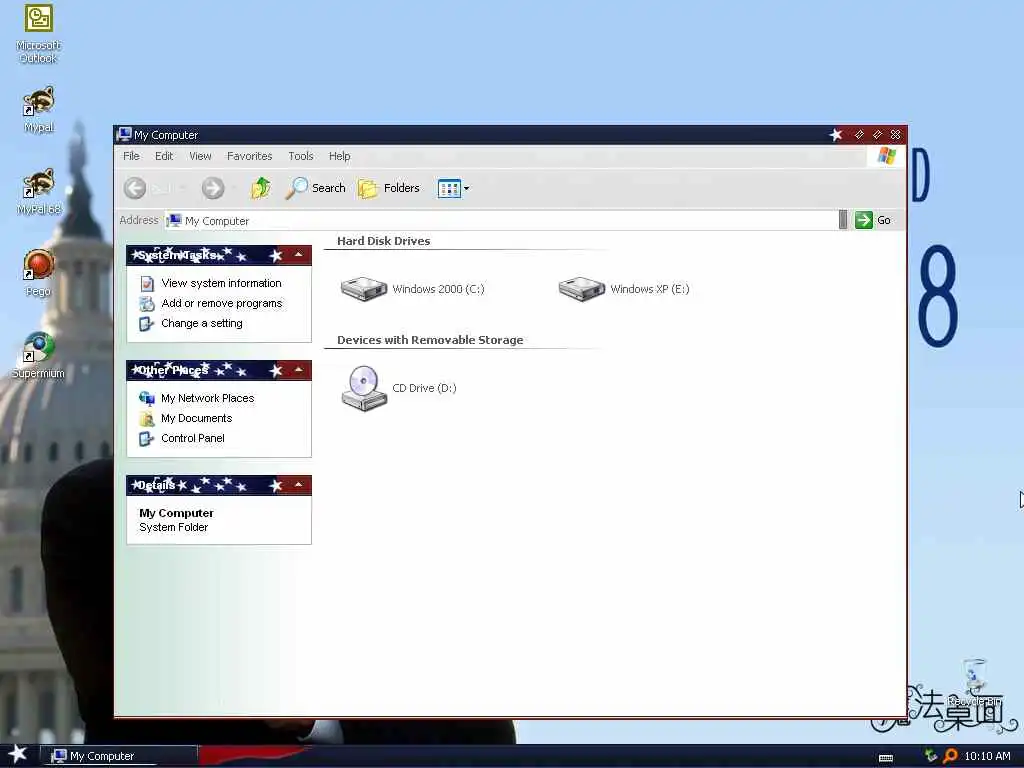Viewport: 1024px width, 768px height.
Task: Click Add or remove programs link
Action: pyautogui.click(x=221, y=303)
